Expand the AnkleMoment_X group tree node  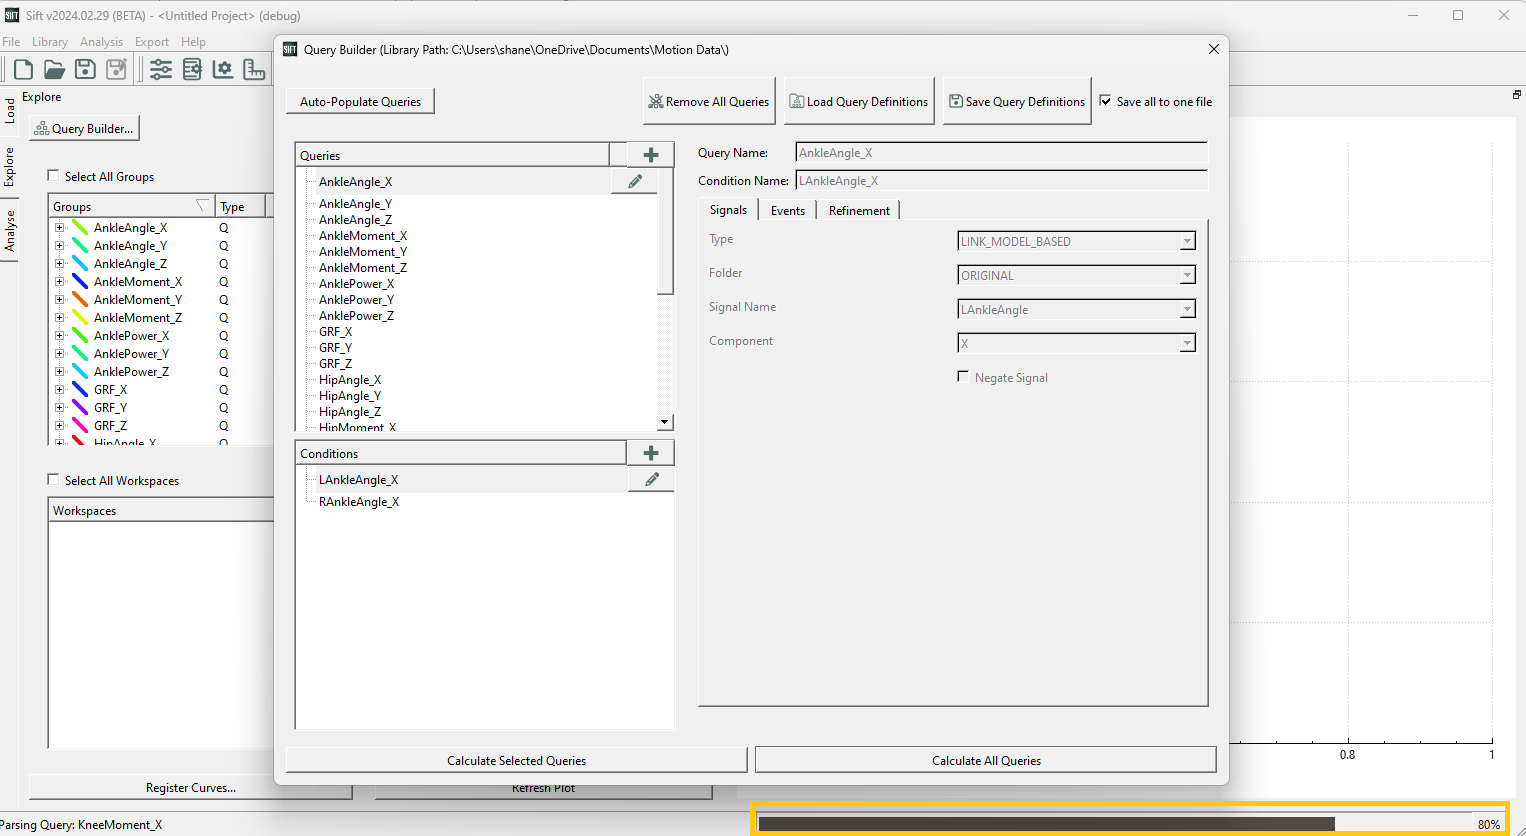point(60,282)
